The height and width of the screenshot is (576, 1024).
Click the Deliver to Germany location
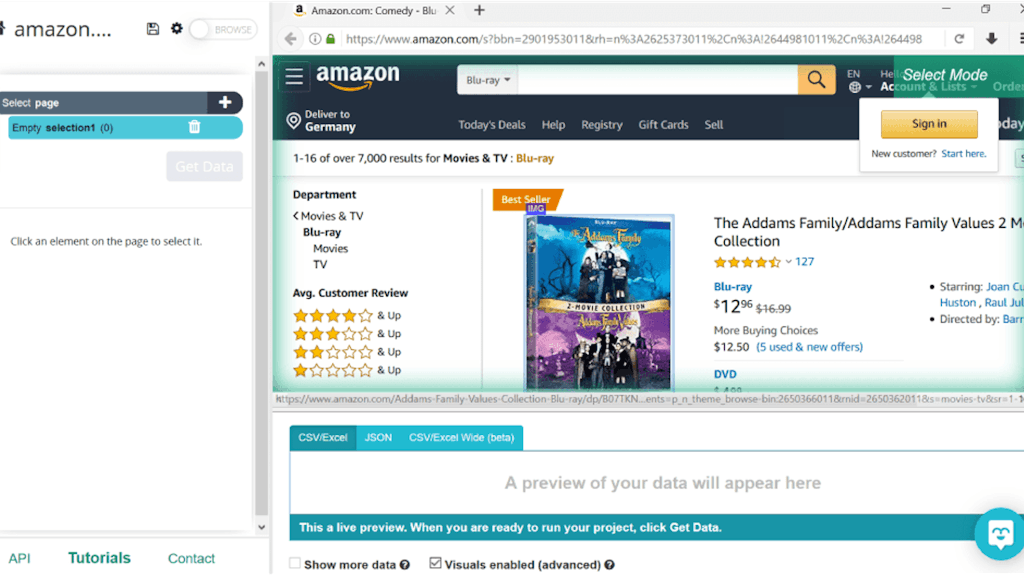(321, 121)
